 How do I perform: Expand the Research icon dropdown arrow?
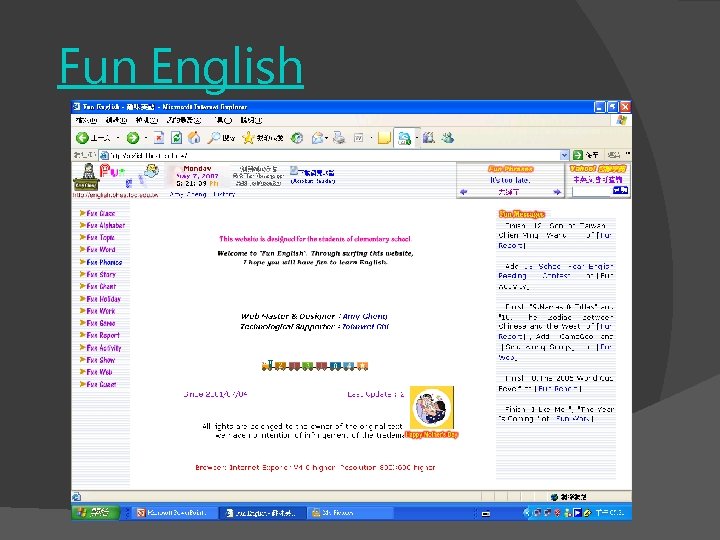click(416, 138)
